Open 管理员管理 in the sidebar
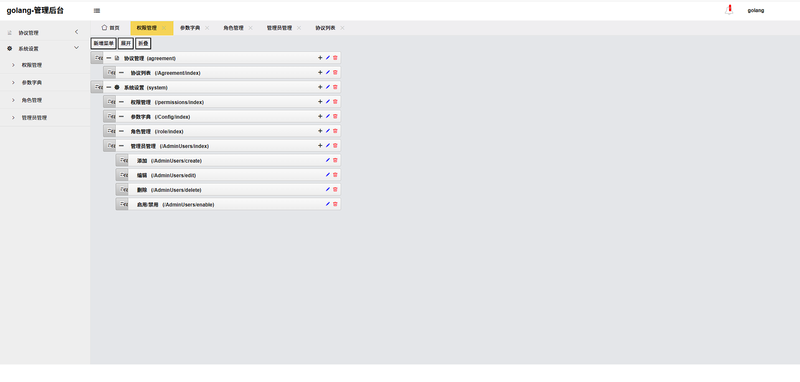 45,117
